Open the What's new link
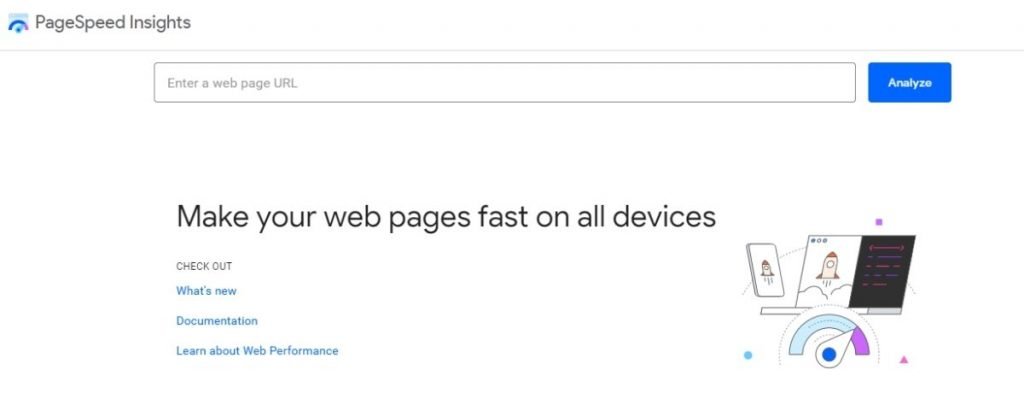 206,291
